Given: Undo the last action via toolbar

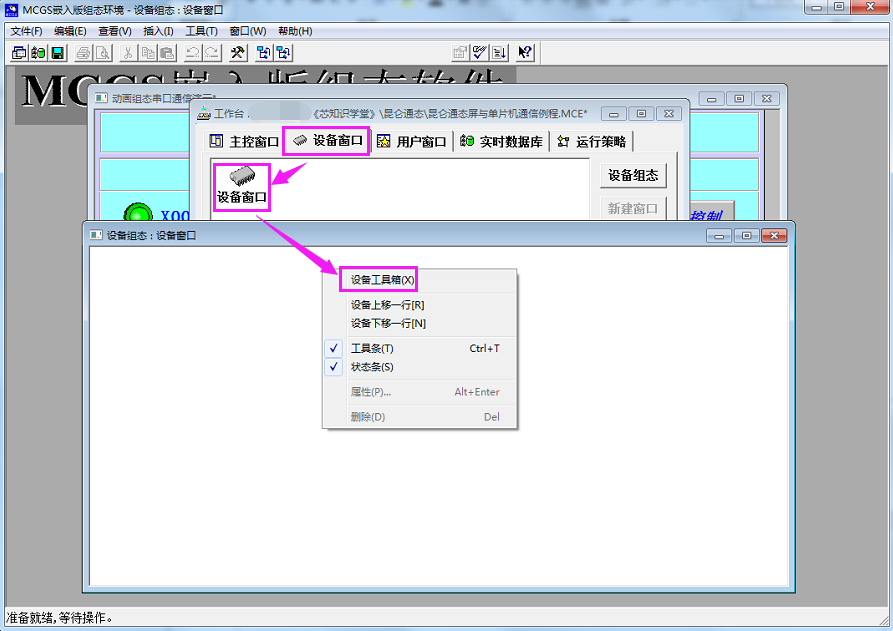Looking at the screenshot, I should coord(192,53).
